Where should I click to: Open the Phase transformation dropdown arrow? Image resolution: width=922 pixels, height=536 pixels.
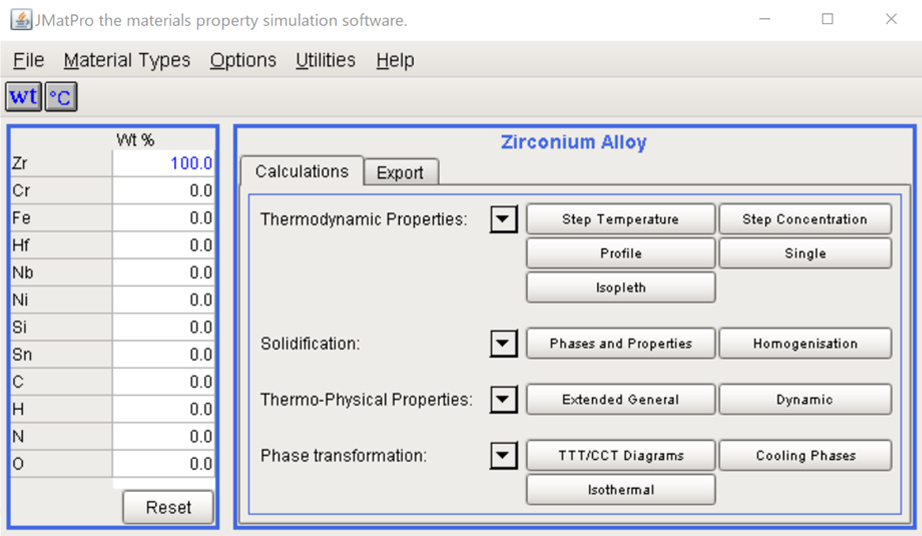[503, 455]
